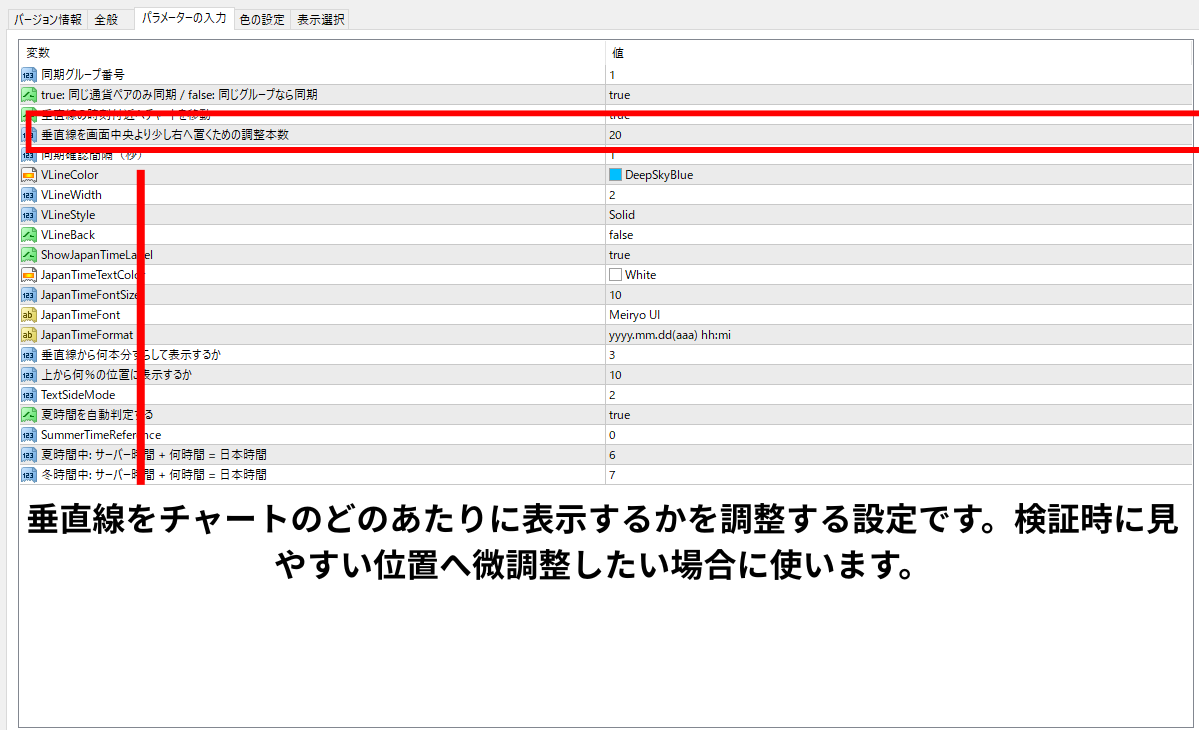The width and height of the screenshot is (1199, 730).
Task: Click the VLineColor parameter icon
Action: 28,175
